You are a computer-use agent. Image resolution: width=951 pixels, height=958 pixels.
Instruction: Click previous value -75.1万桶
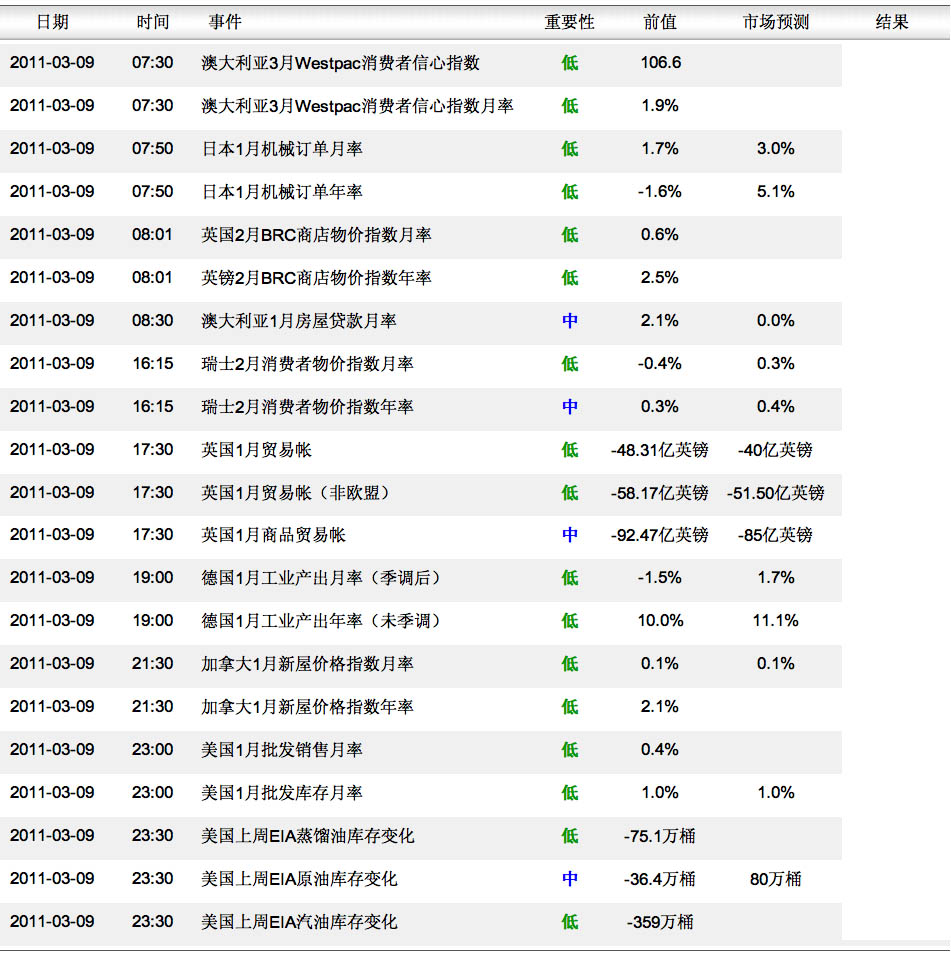(660, 836)
